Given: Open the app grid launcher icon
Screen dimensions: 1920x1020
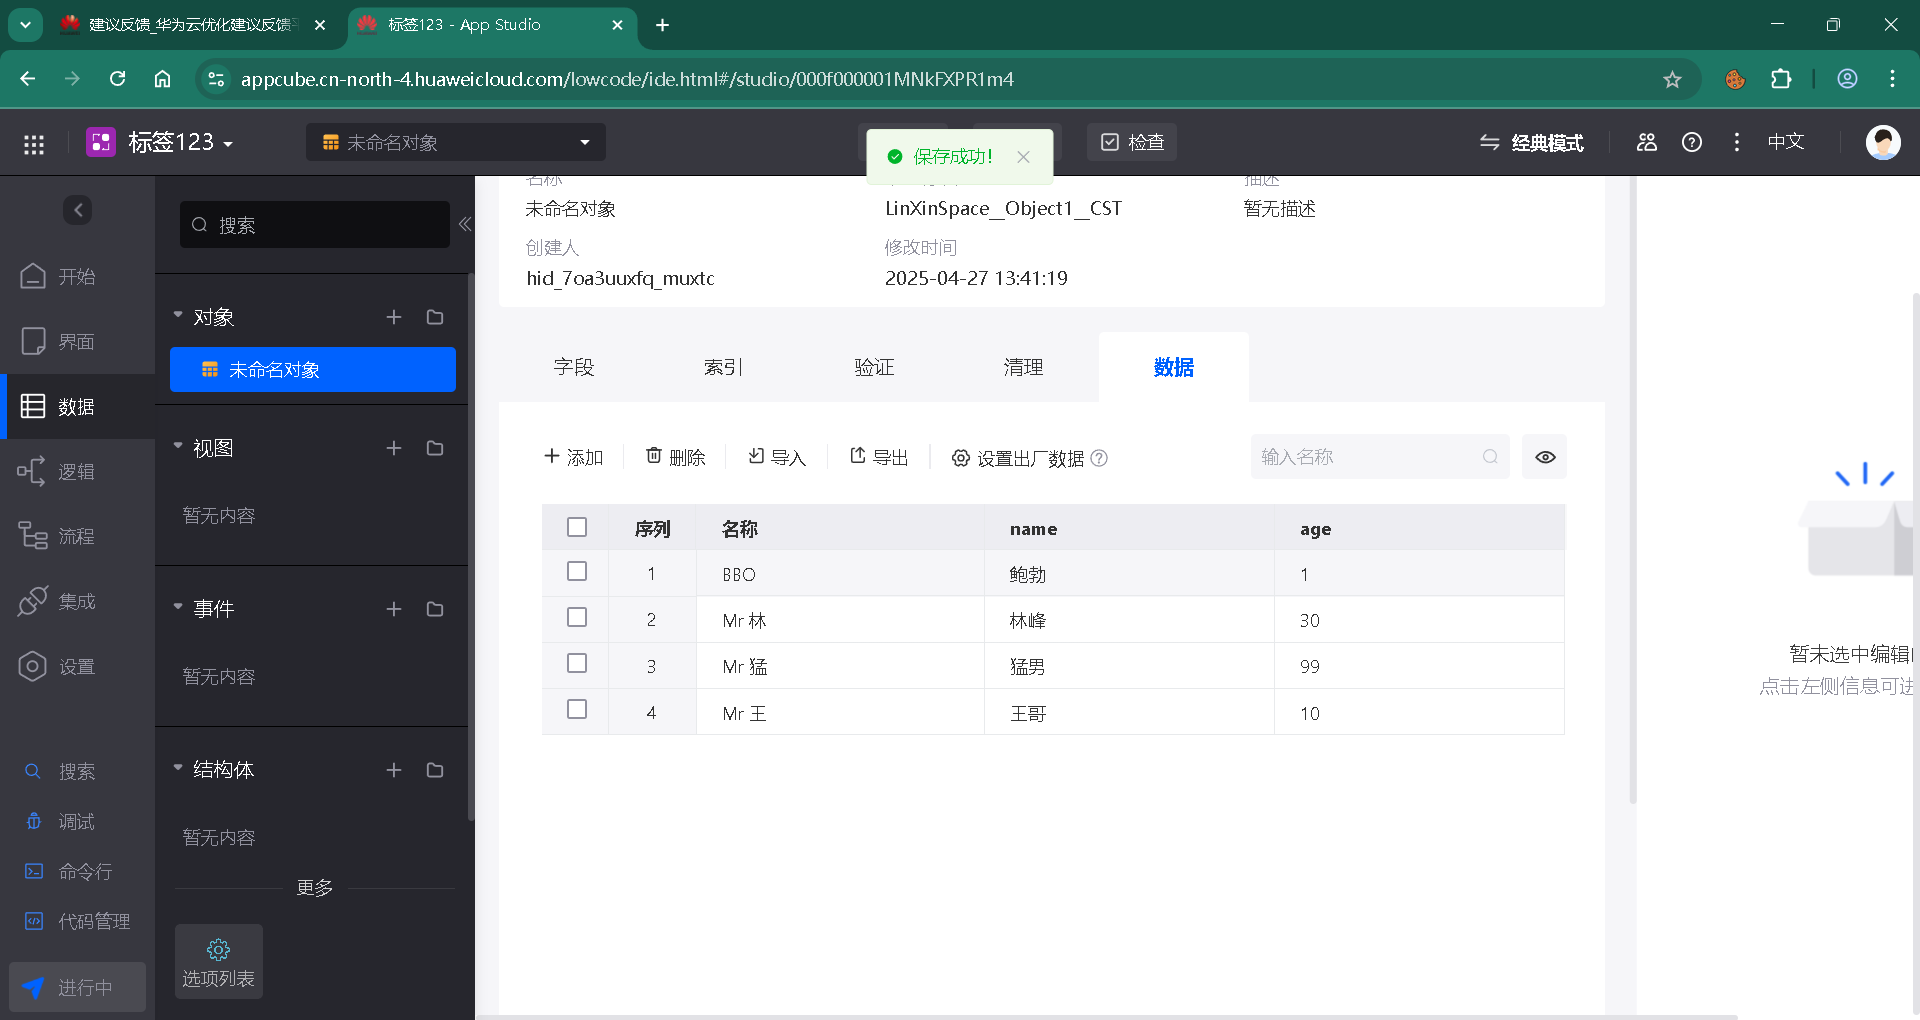Looking at the screenshot, I should coord(34,143).
